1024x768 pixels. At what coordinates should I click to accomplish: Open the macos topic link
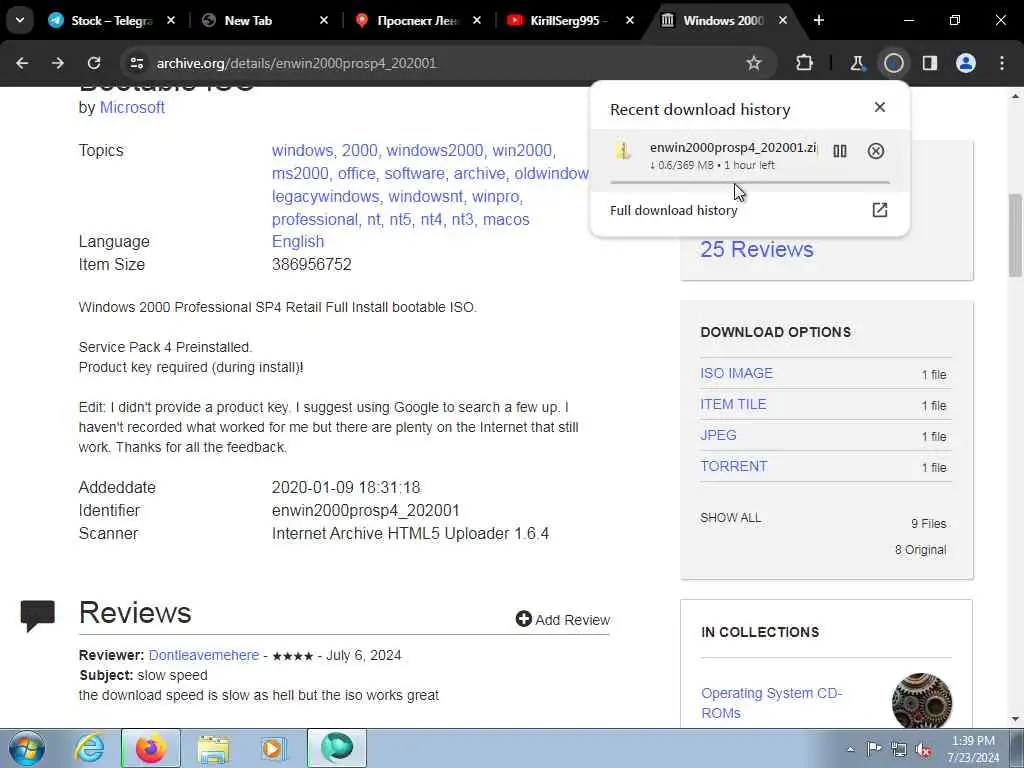tap(506, 219)
